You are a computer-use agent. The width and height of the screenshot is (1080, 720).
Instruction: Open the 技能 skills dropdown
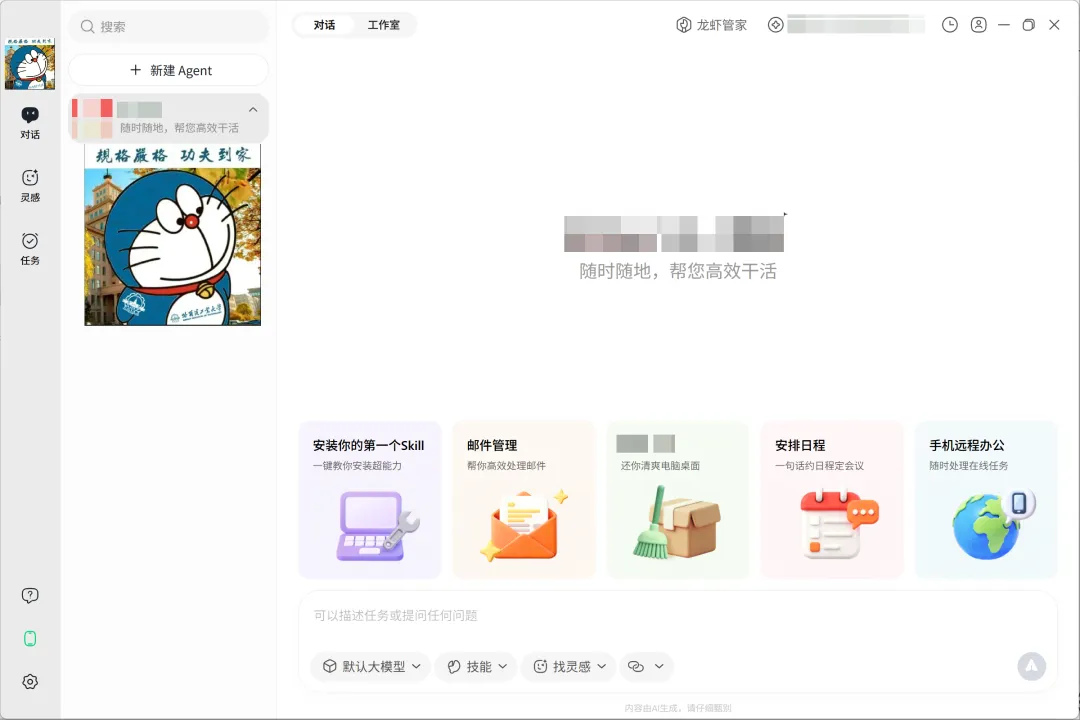point(477,666)
